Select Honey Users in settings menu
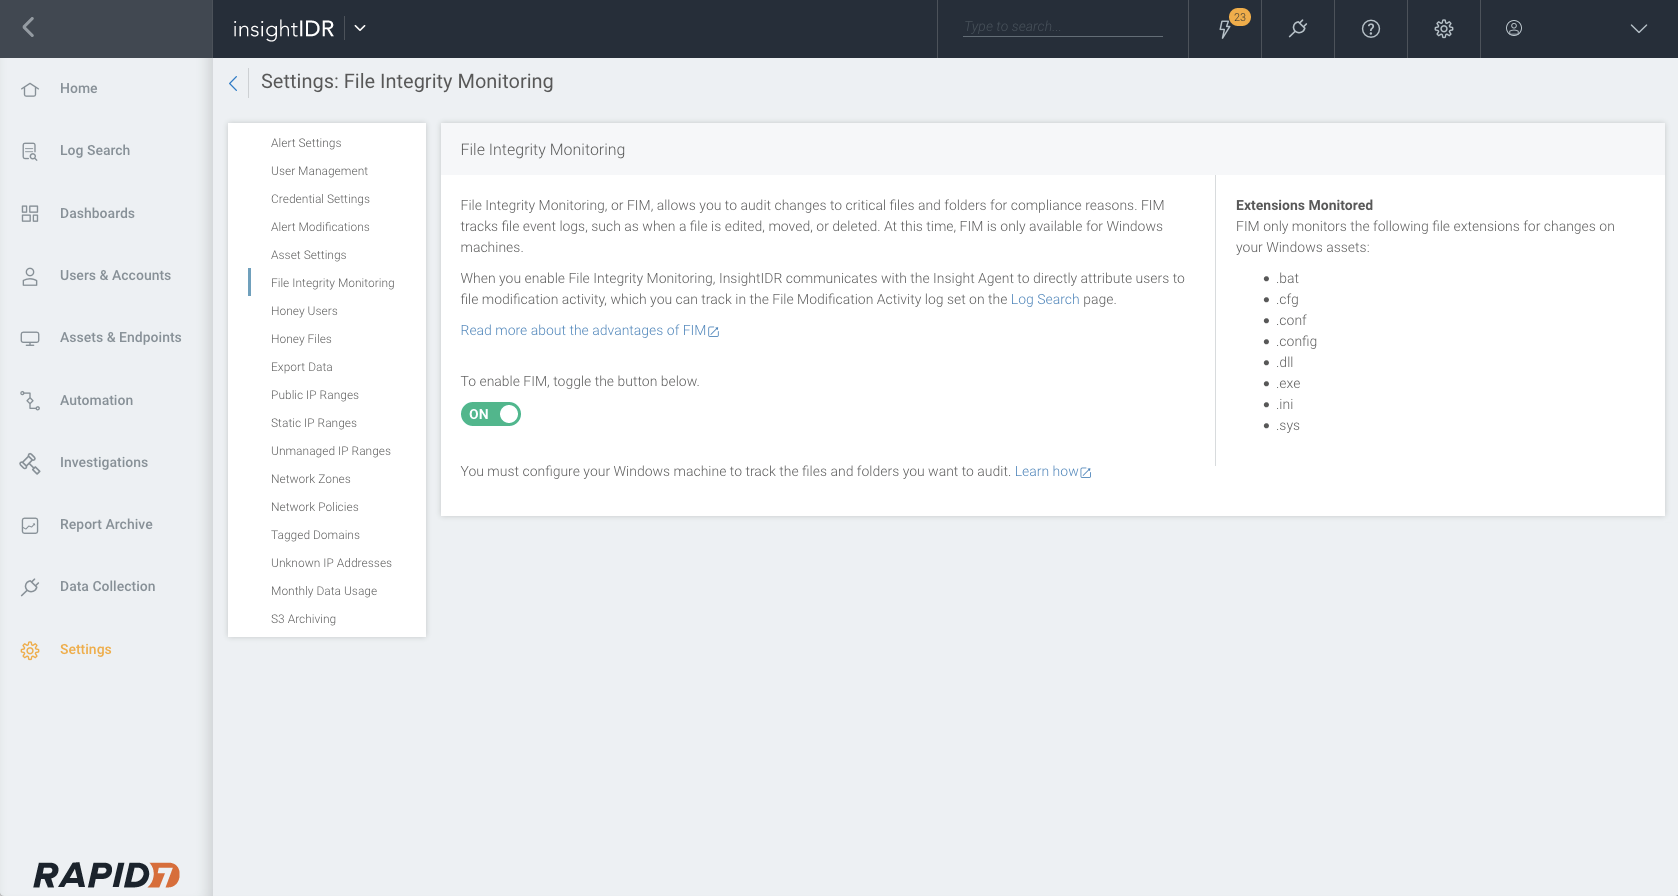This screenshot has width=1678, height=896. [x=304, y=311]
